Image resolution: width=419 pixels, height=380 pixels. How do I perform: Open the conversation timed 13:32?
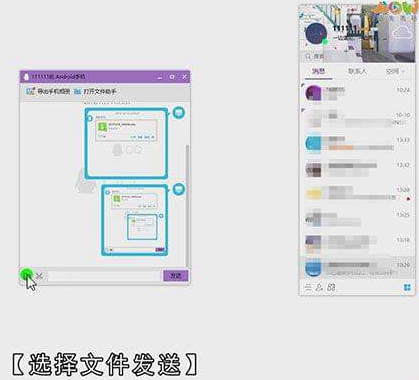(357, 169)
